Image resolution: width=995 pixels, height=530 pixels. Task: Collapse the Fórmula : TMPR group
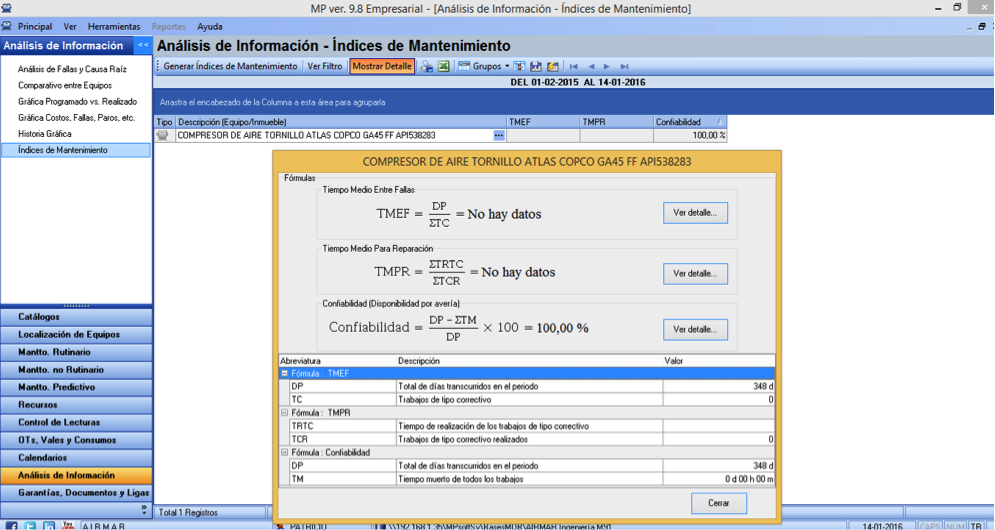tap(285, 413)
